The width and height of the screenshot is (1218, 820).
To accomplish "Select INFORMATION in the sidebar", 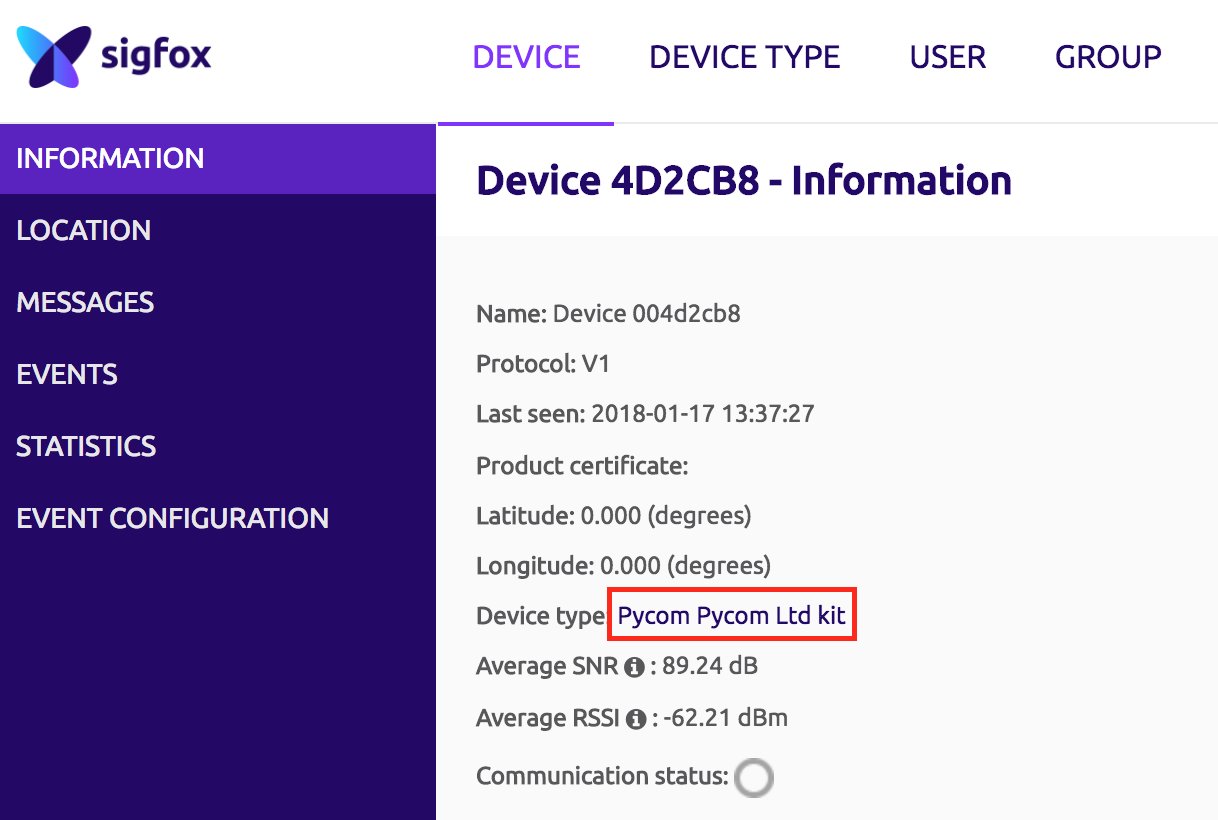I will (x=110, y=158).
